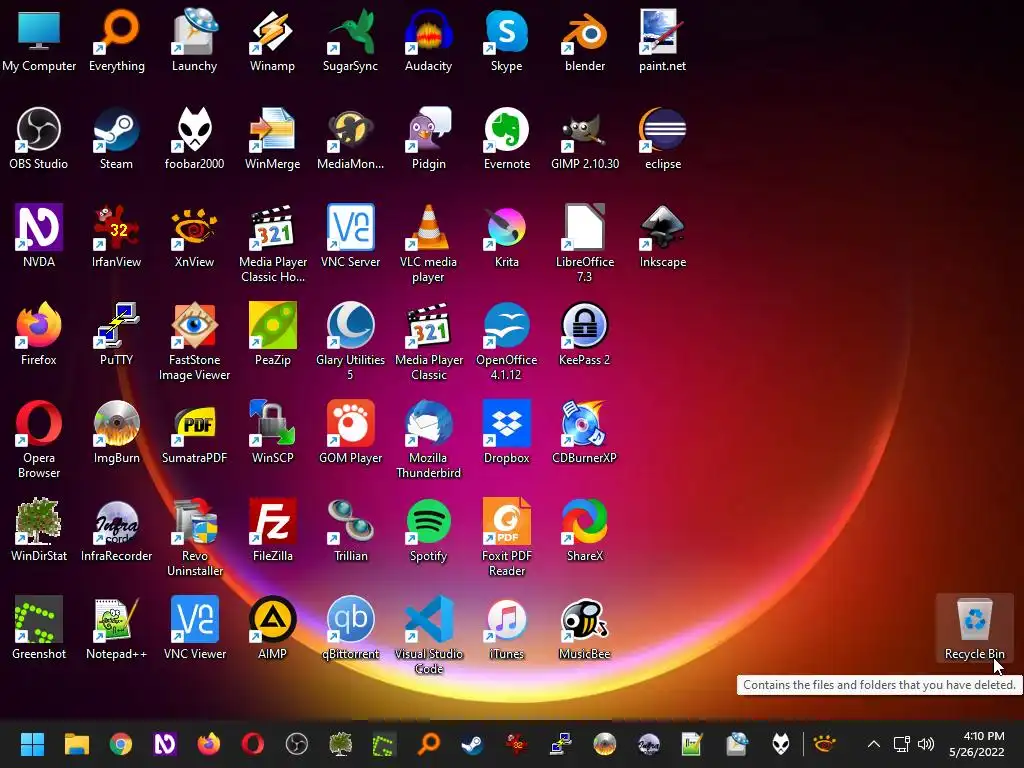1024x768 pixels.
Task: Select the Skype desktop icon
Action: click(507, 40)
